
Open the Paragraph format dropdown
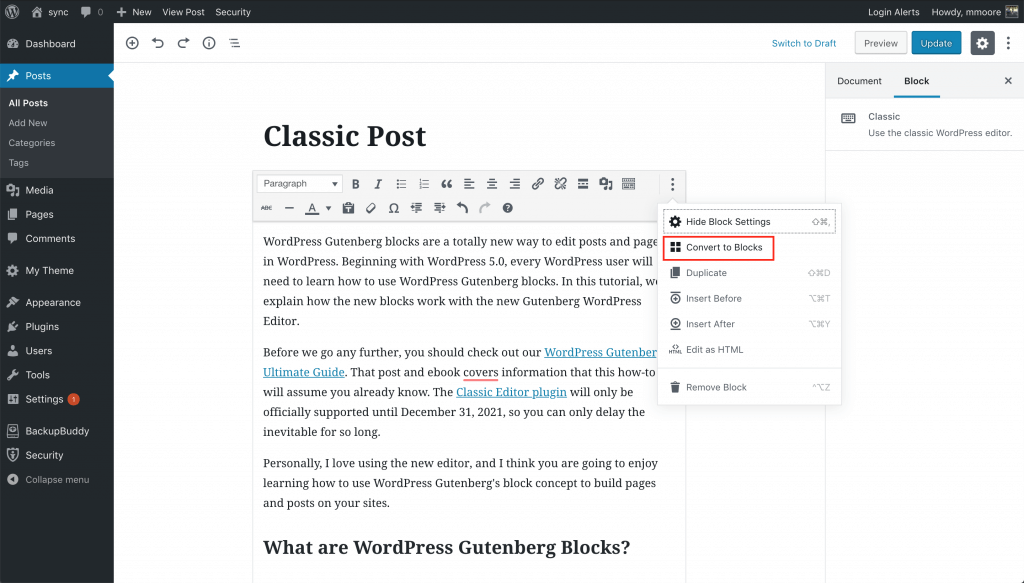(x=300, y=184)
